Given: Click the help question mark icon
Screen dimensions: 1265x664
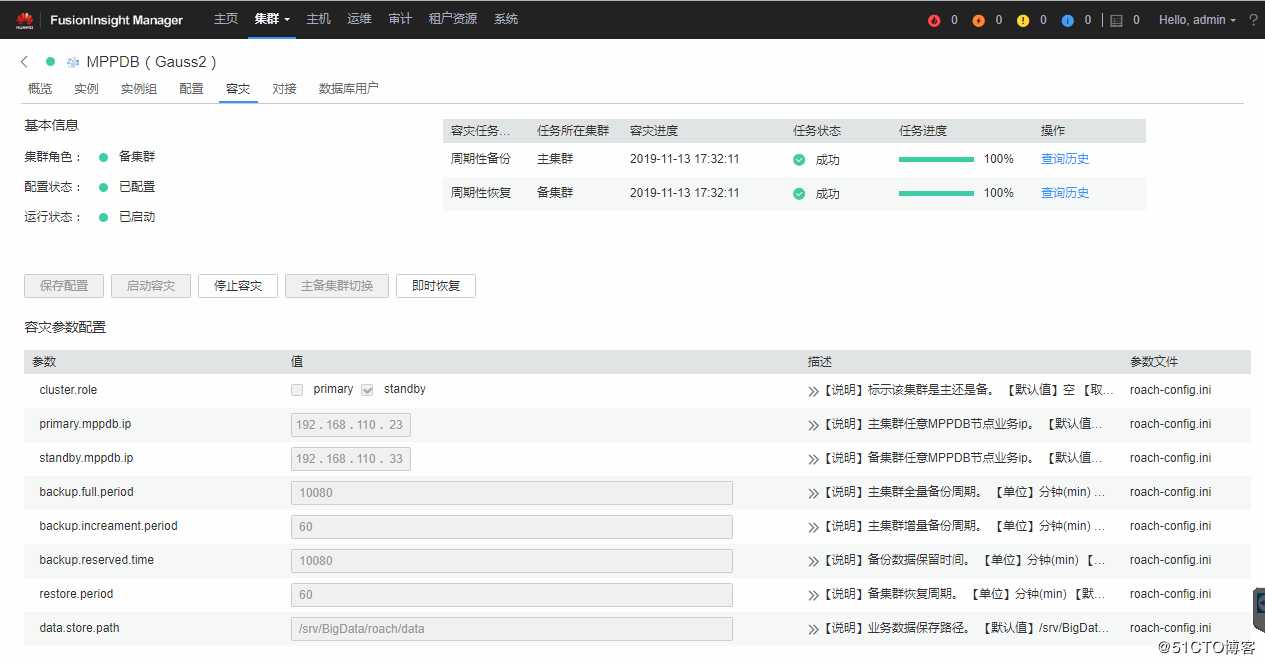Looking at the screenshot, I should (x=1254, y=18).
